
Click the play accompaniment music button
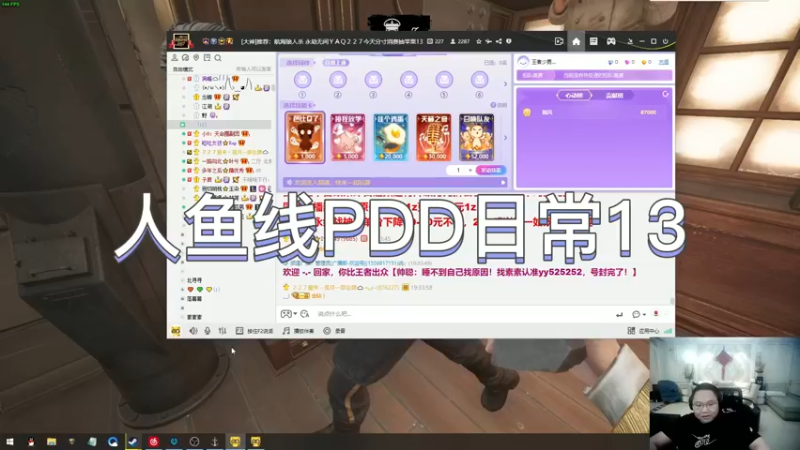point(298,331)
